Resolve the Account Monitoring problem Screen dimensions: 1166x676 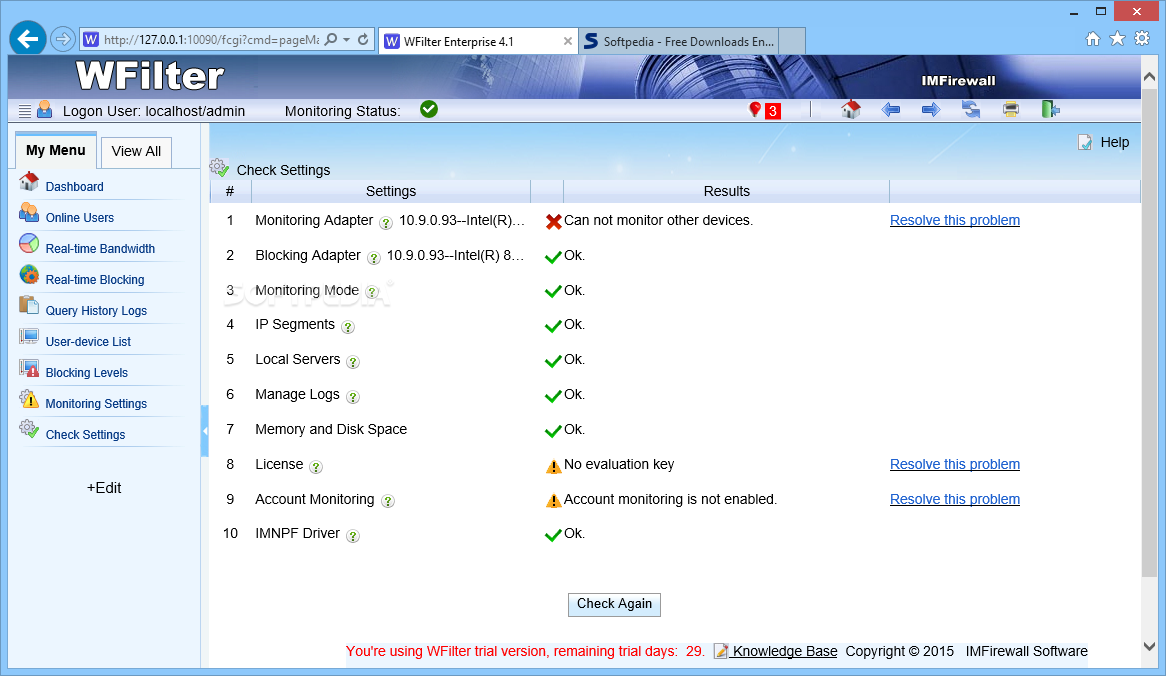(x=955, y=499)
